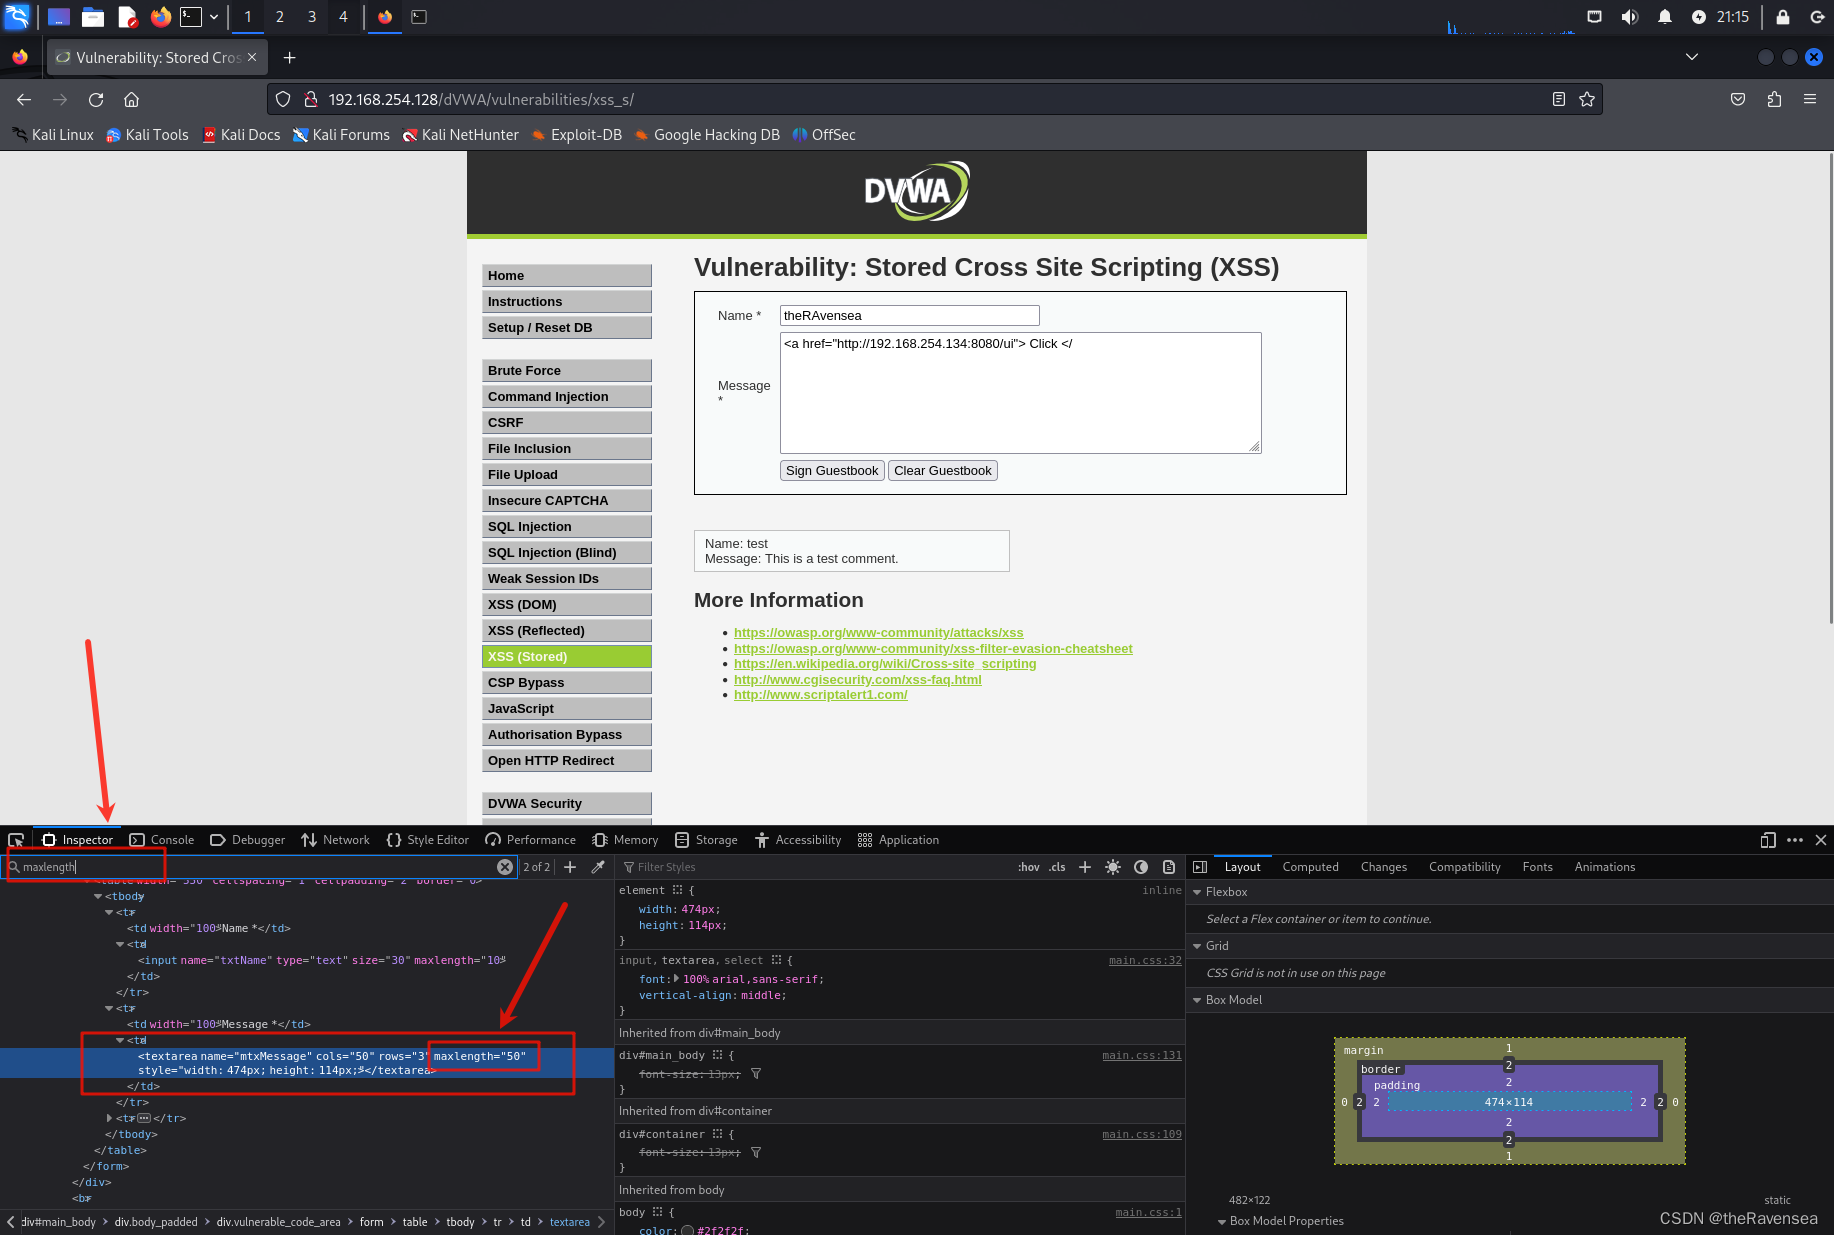Collapse the td node above the textarea

point(120,1041)
